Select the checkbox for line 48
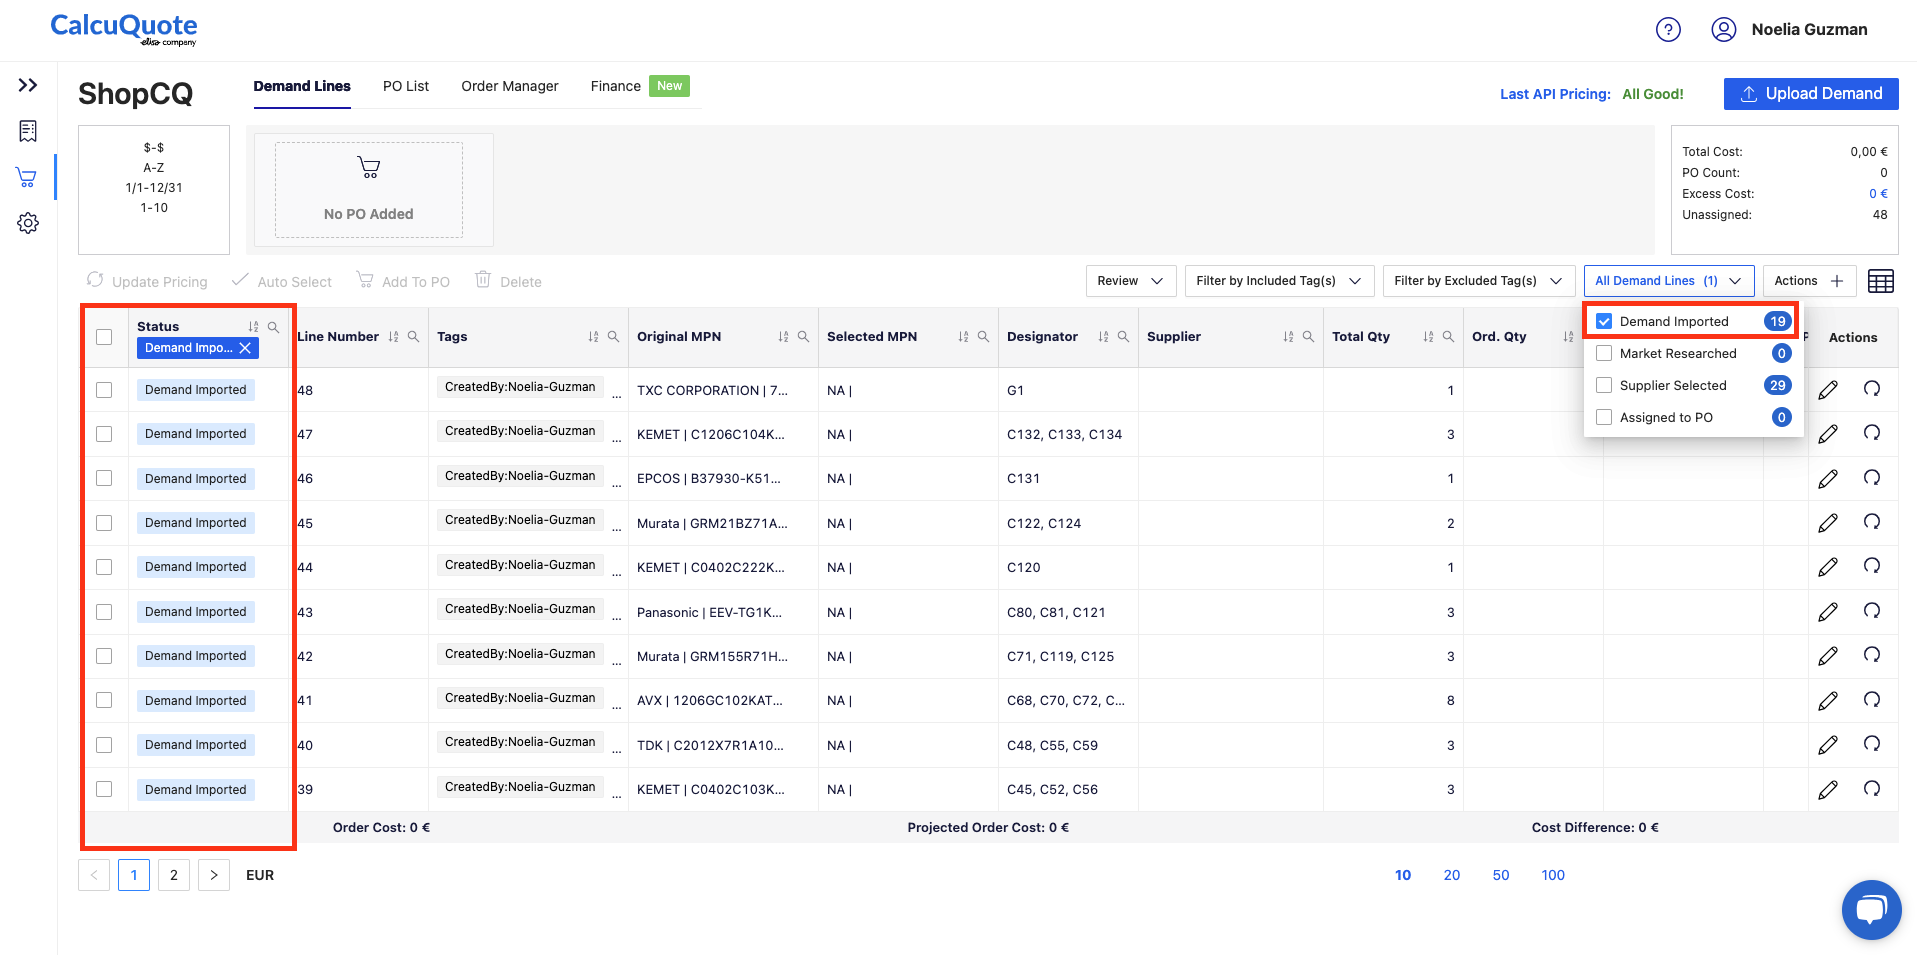 coord(104,390)
